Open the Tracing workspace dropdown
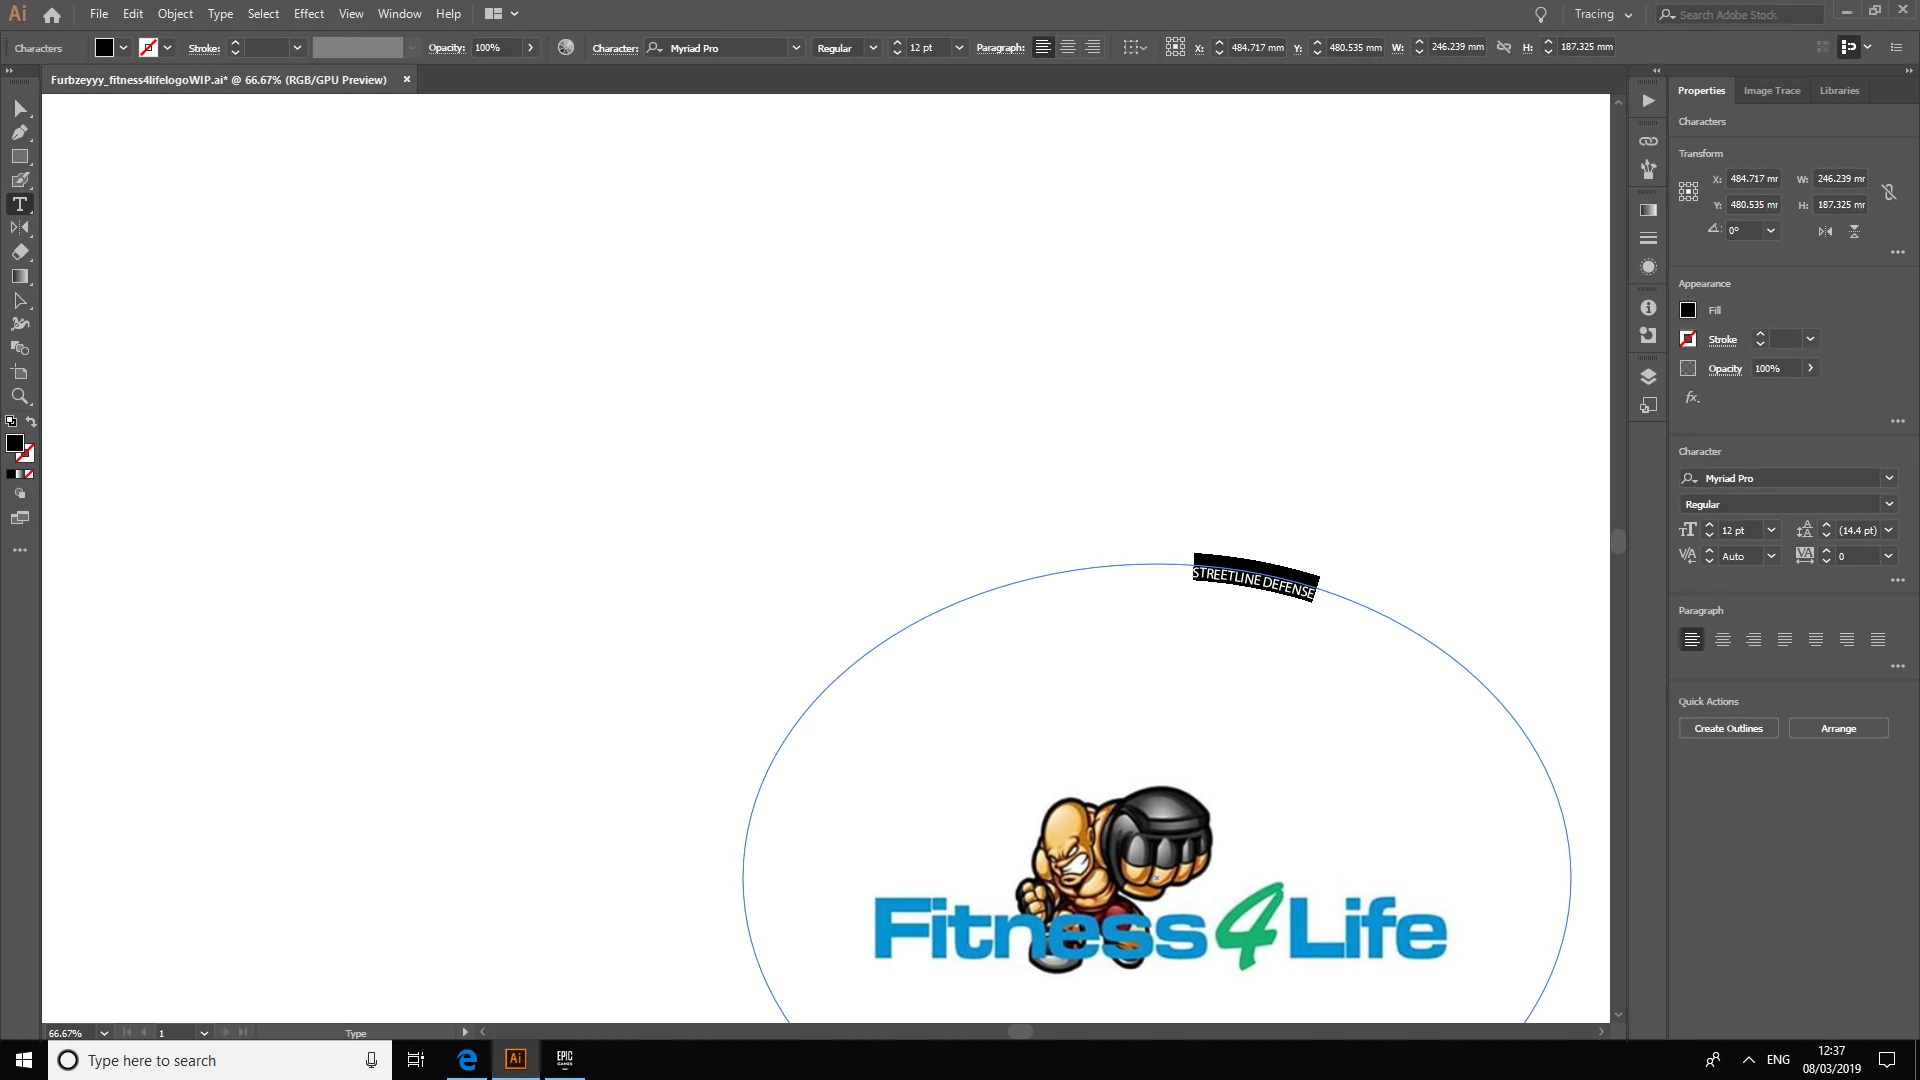The width and height of the screenshot is (1920, 1080). (1603, 14)
